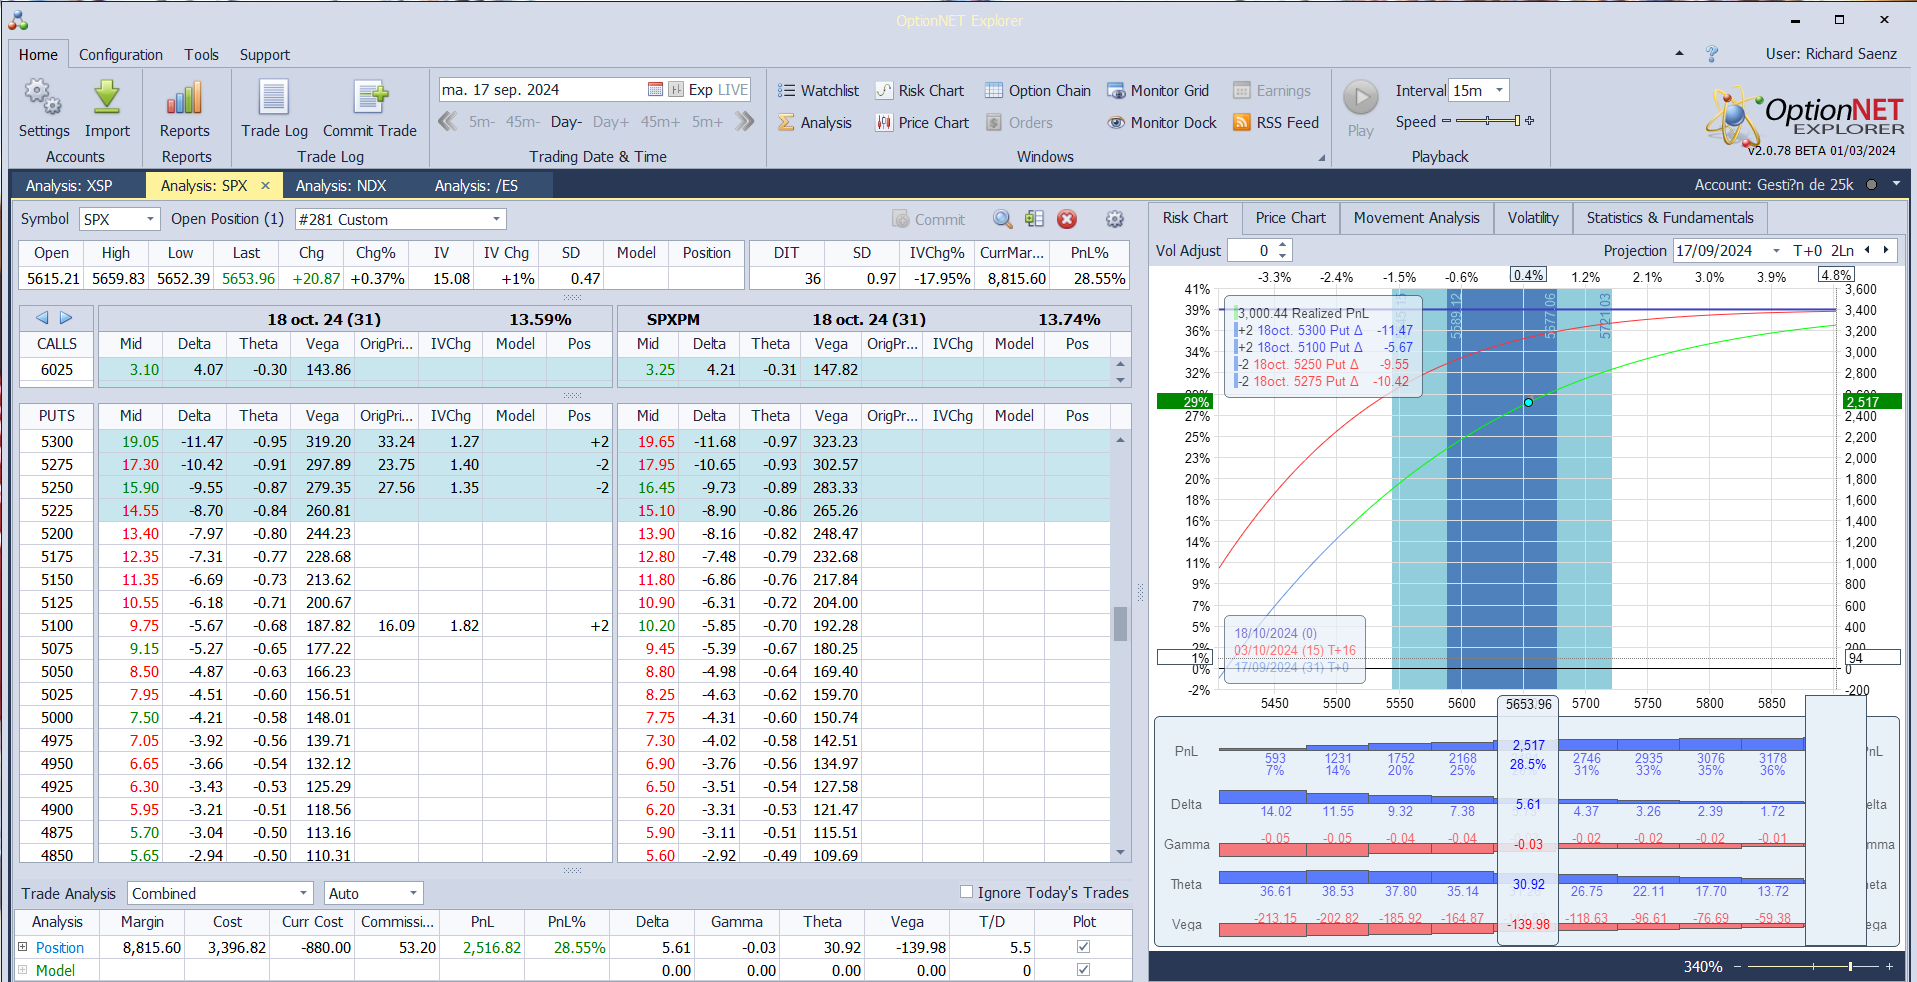The width and height of the screenshot is (1917, 982).
Task: Close the Analysis: SPX tab
Action: [x=265, y=185]
